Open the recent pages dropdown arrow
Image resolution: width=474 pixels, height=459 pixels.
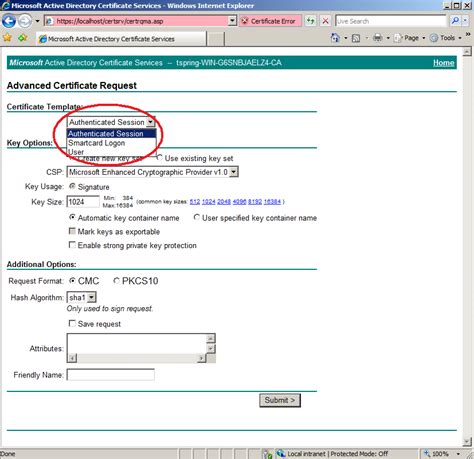37,21
